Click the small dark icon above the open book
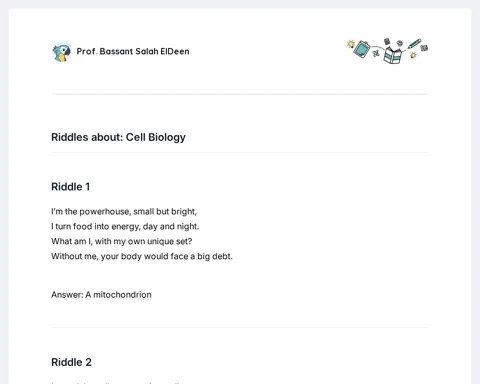This screenshot has height=384, width=480. coord(387,41)
